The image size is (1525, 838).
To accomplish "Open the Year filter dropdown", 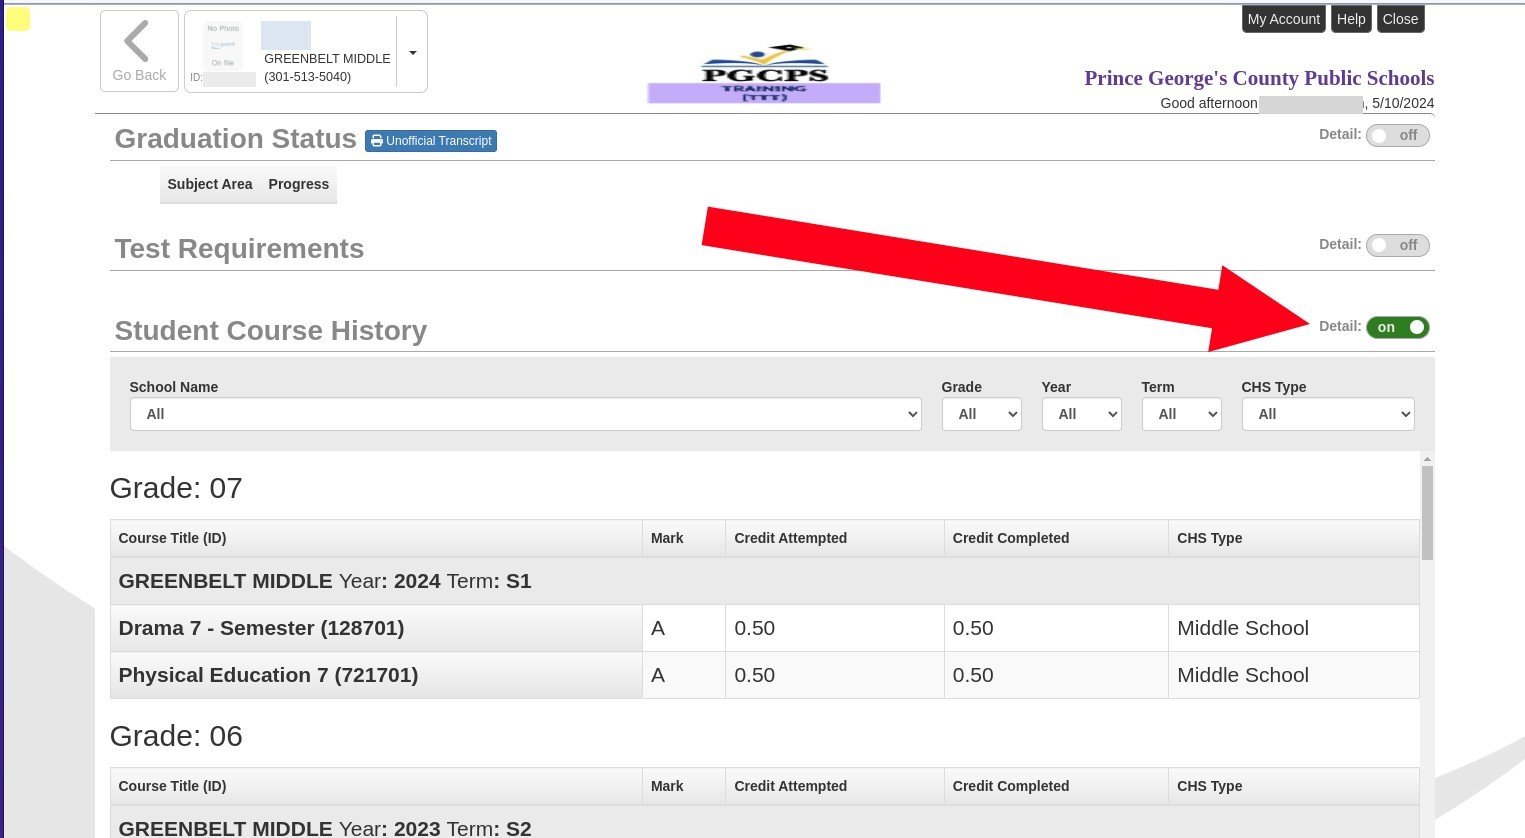I will [x=1081, y=414].
